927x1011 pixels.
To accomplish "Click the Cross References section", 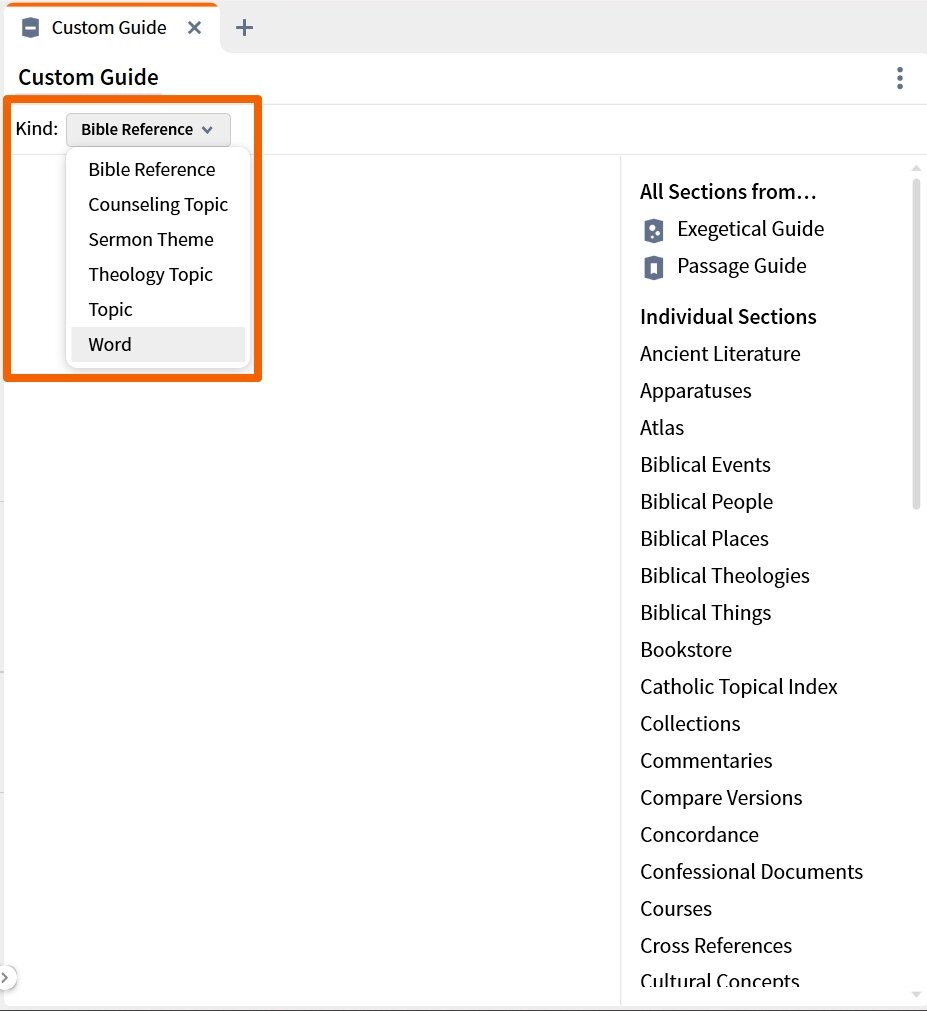I will click(715, 945).
